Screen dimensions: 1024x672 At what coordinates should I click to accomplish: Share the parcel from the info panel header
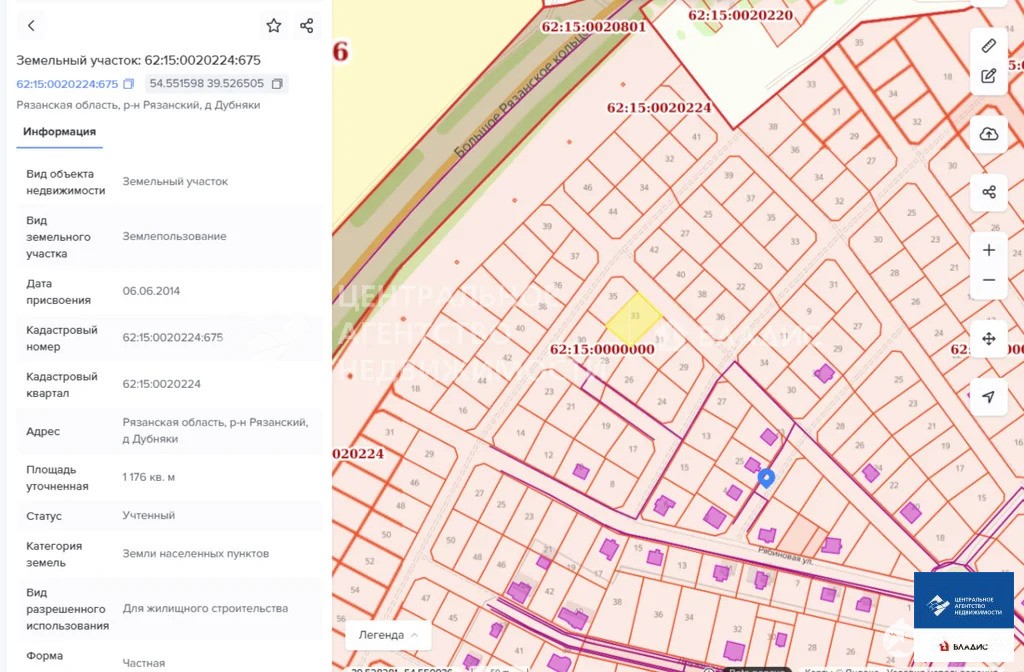tap(307, 26)
